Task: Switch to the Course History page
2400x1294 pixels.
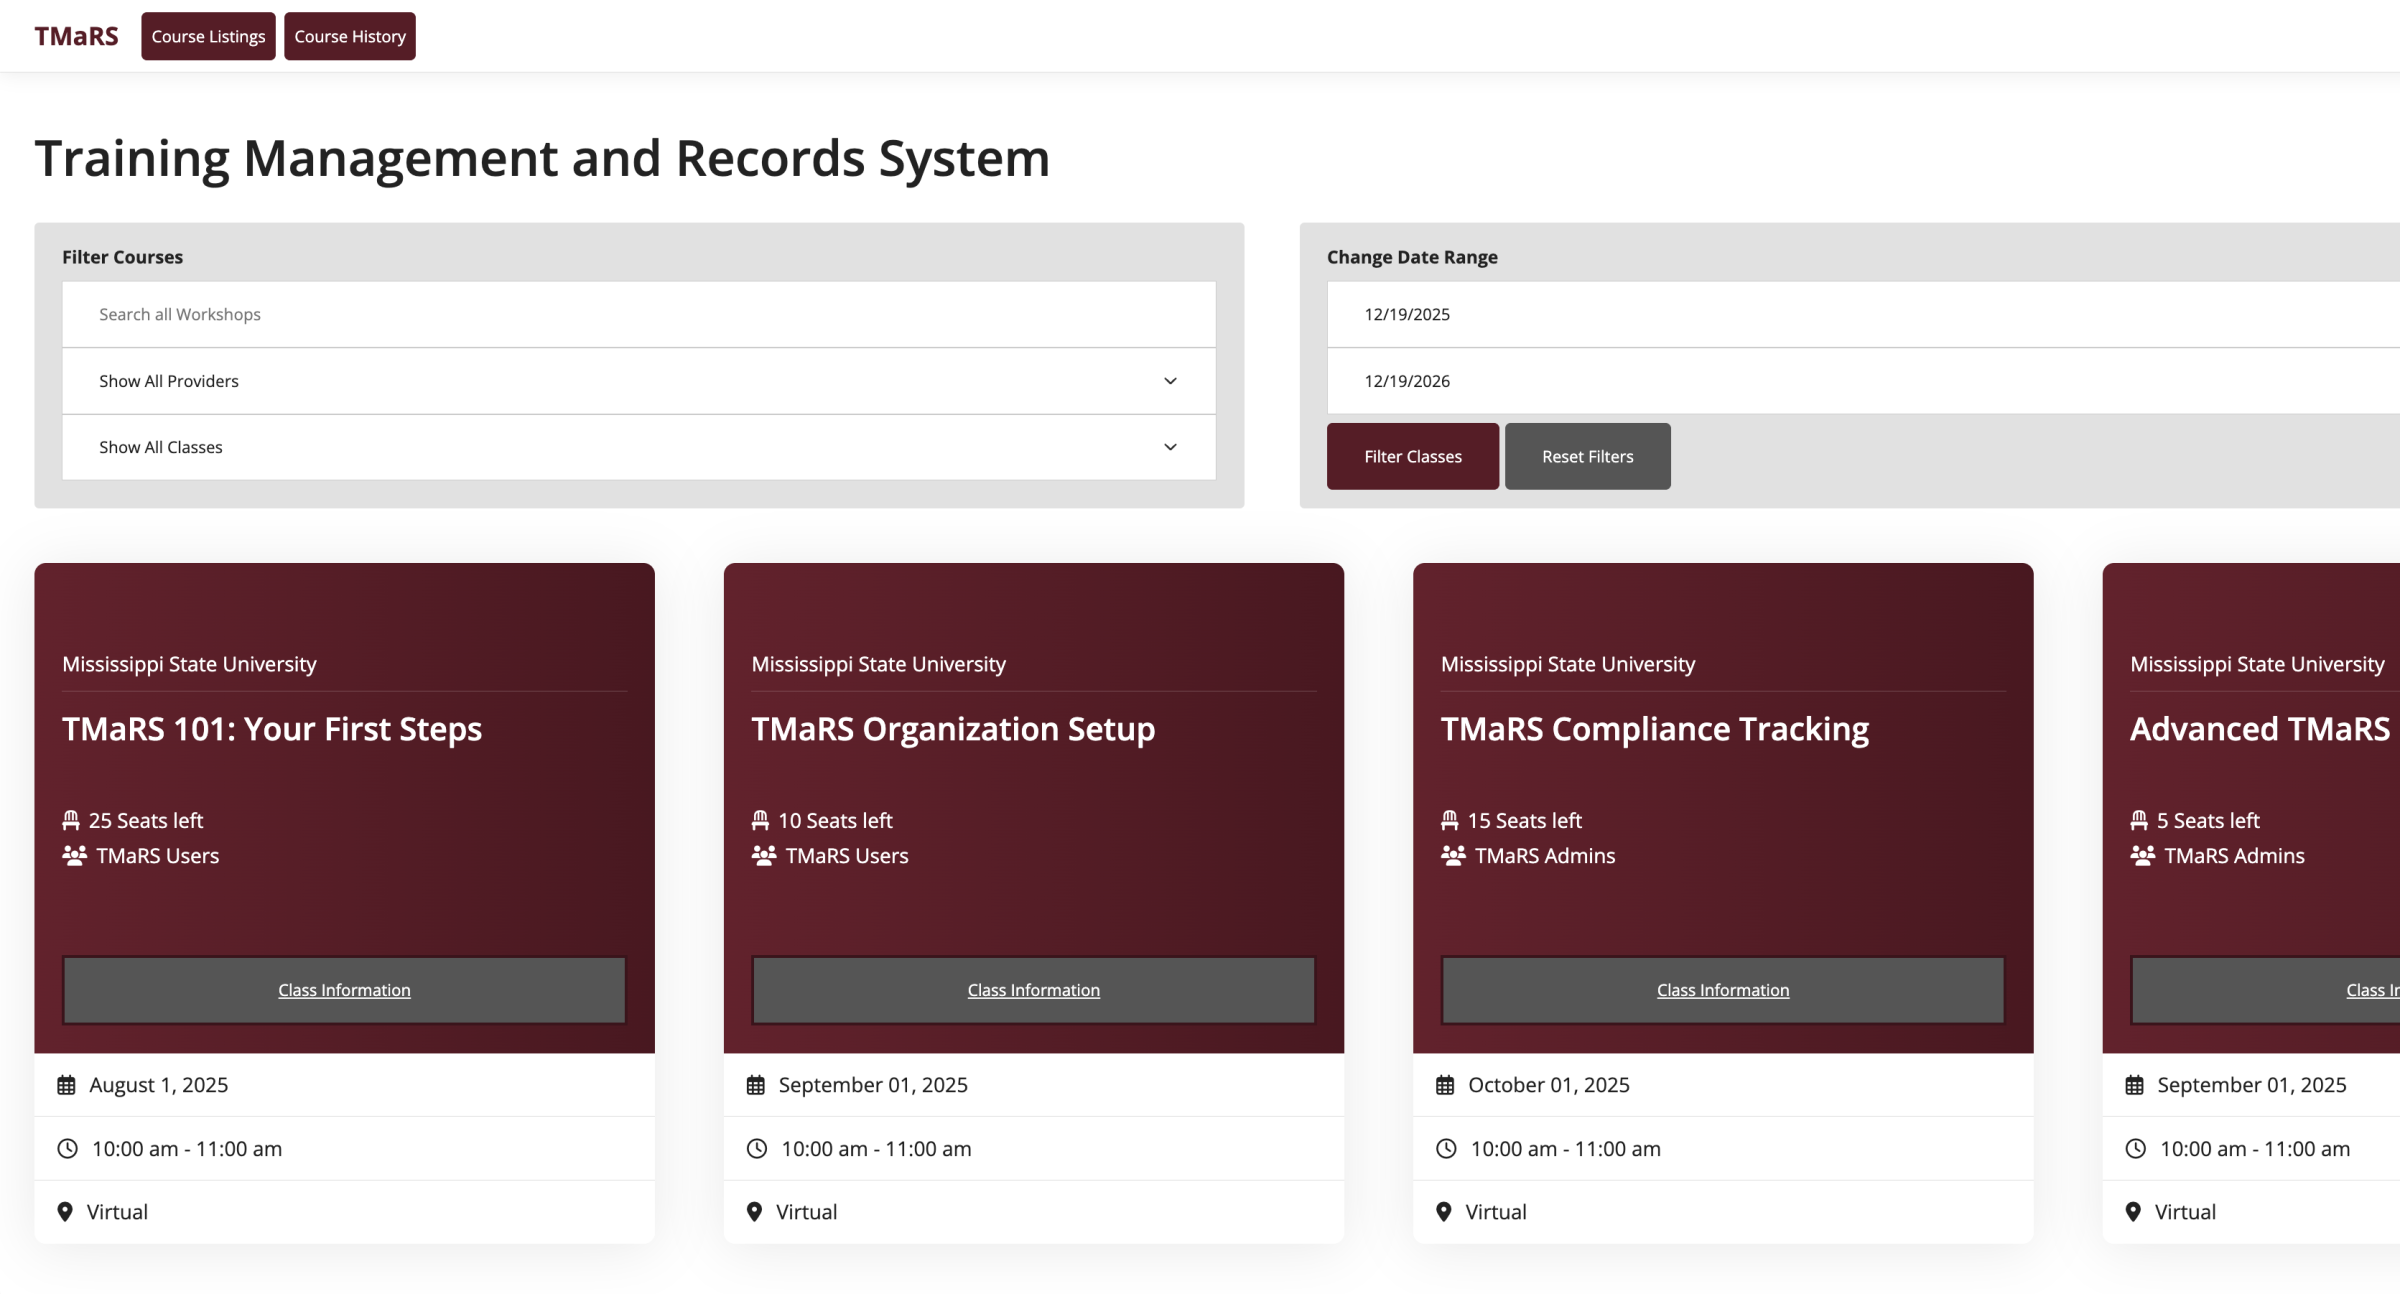Action: [349, 36]
